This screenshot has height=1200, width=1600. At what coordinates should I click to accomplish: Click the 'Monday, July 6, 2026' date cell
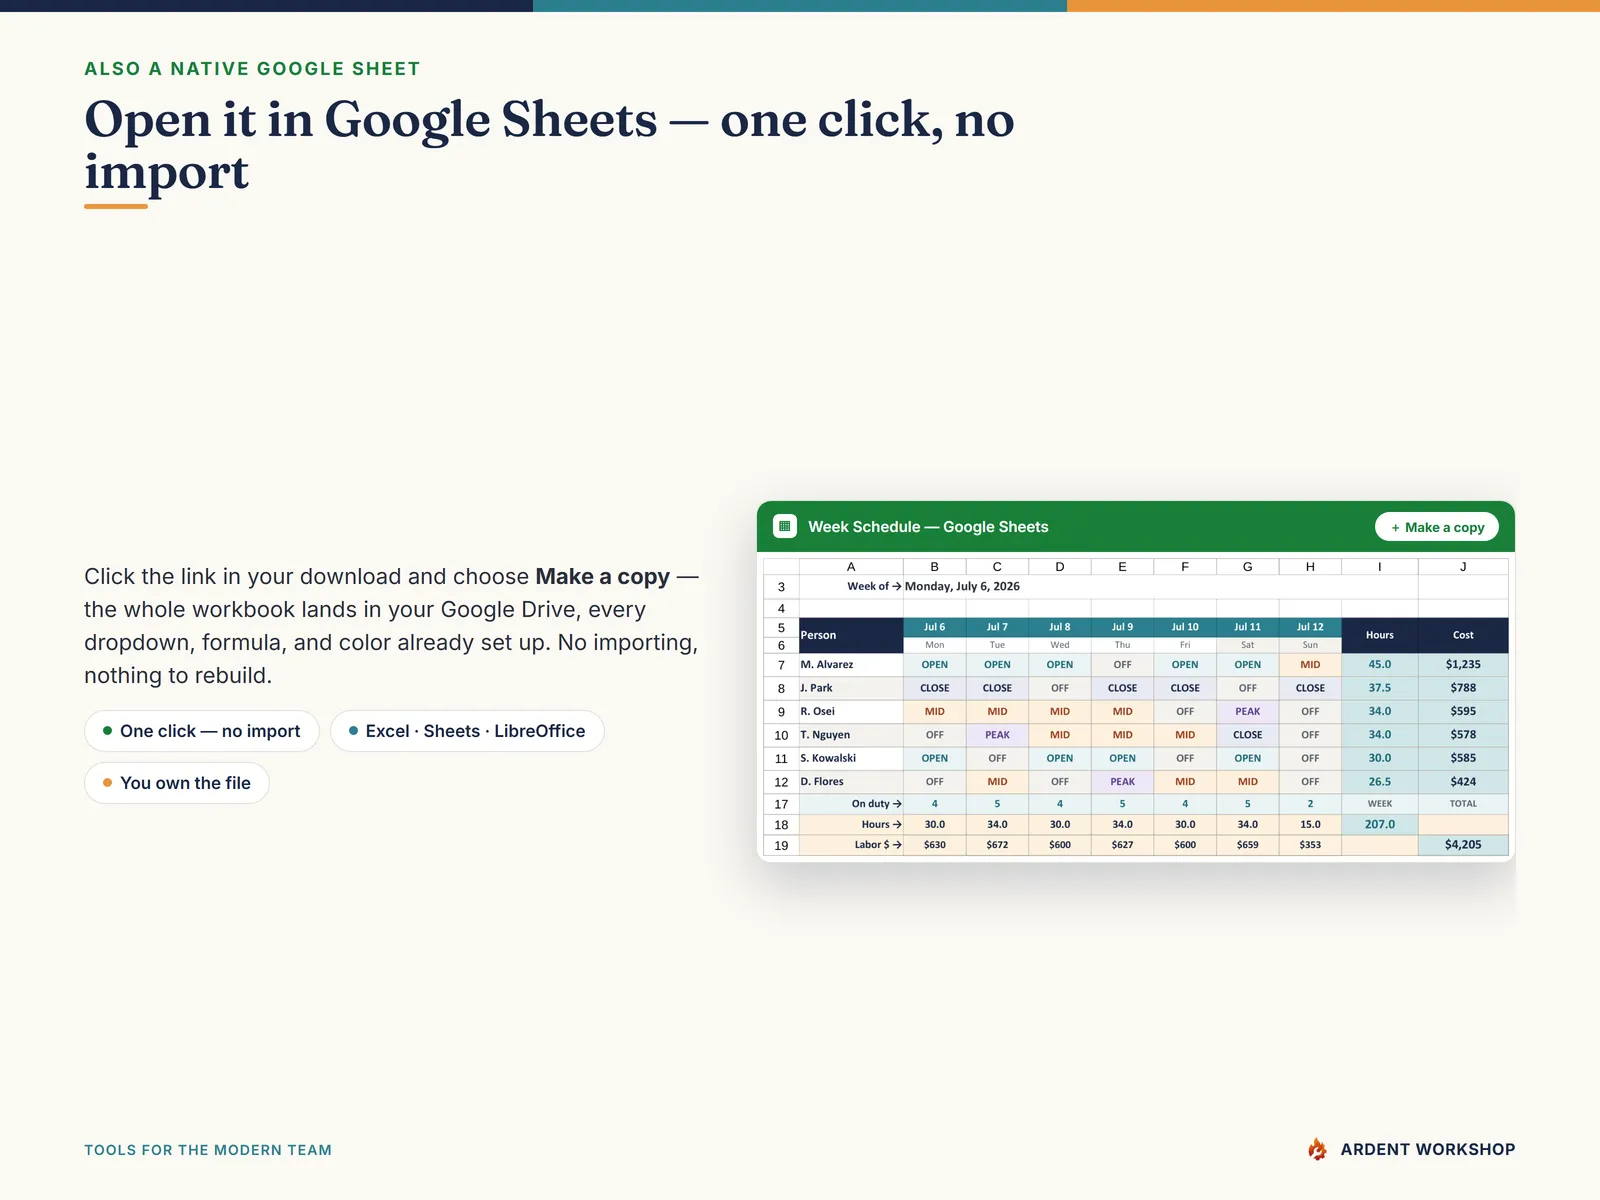[x=962, y=586]
